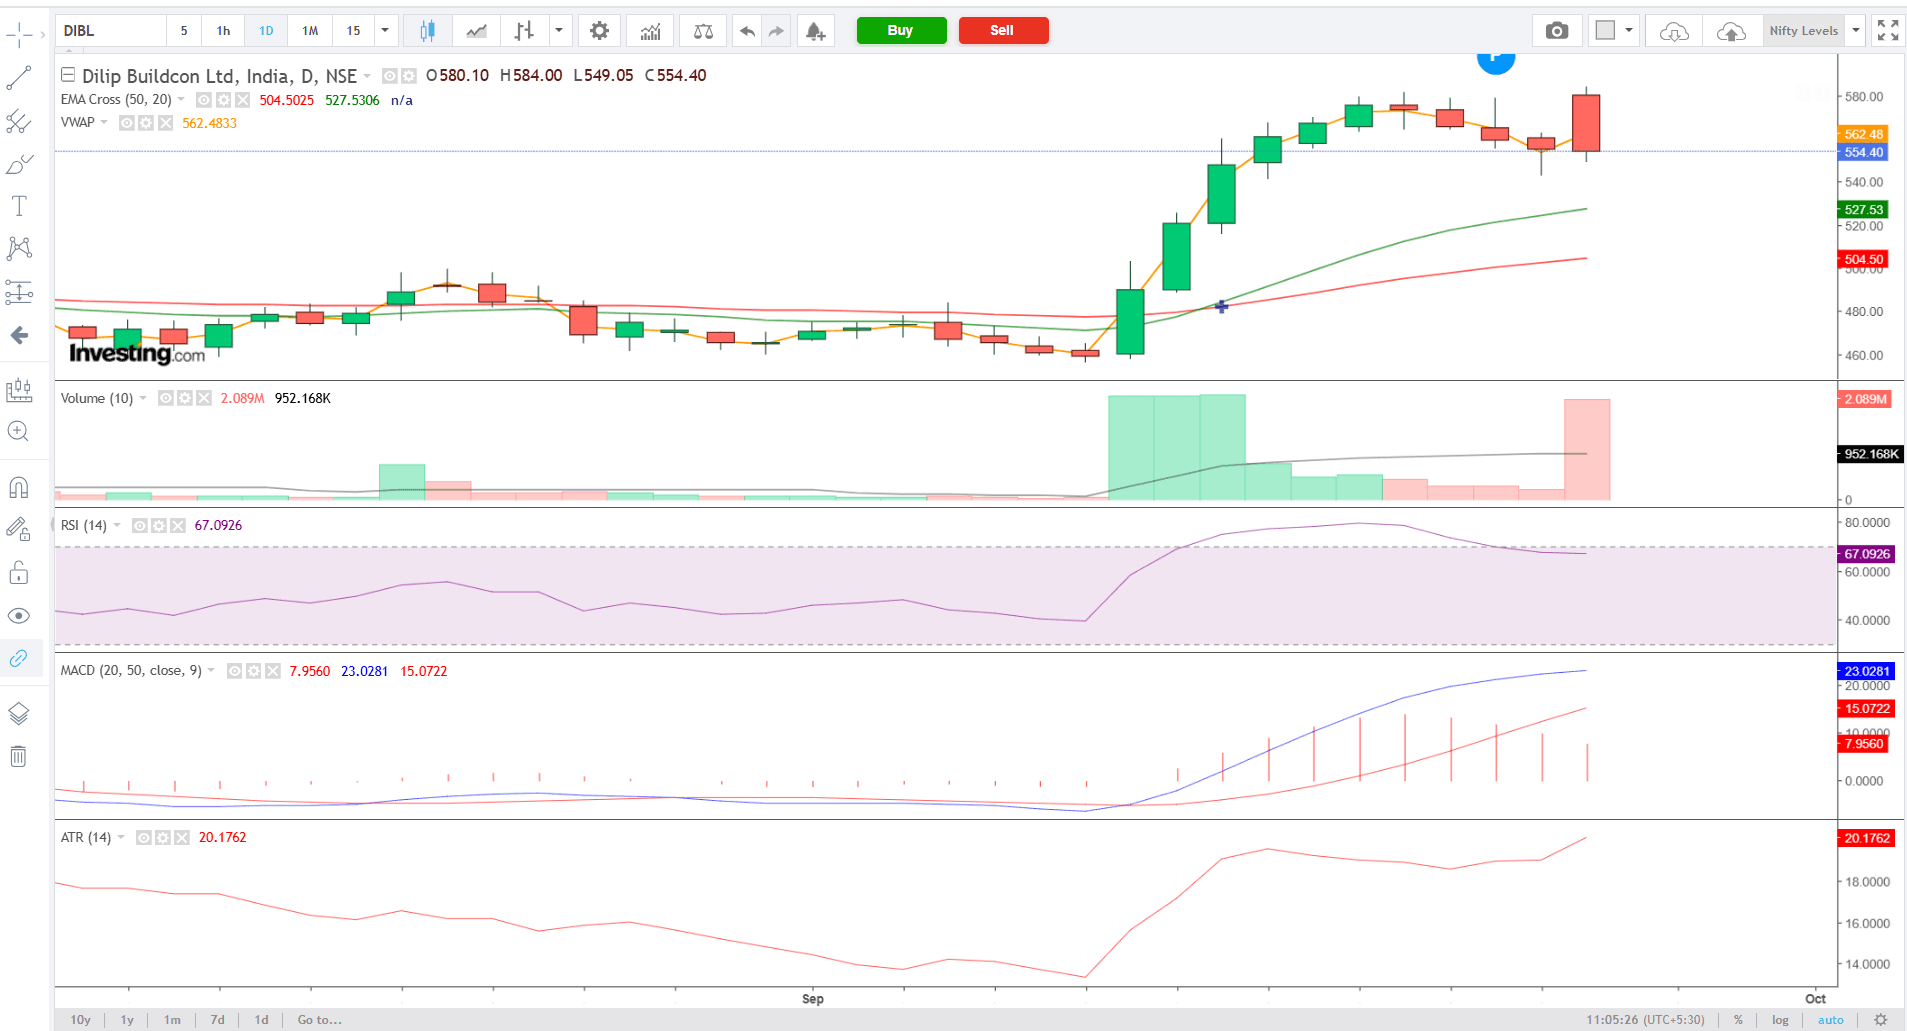
Task: Open the object tree layers icon
Action: coord(19,713)
